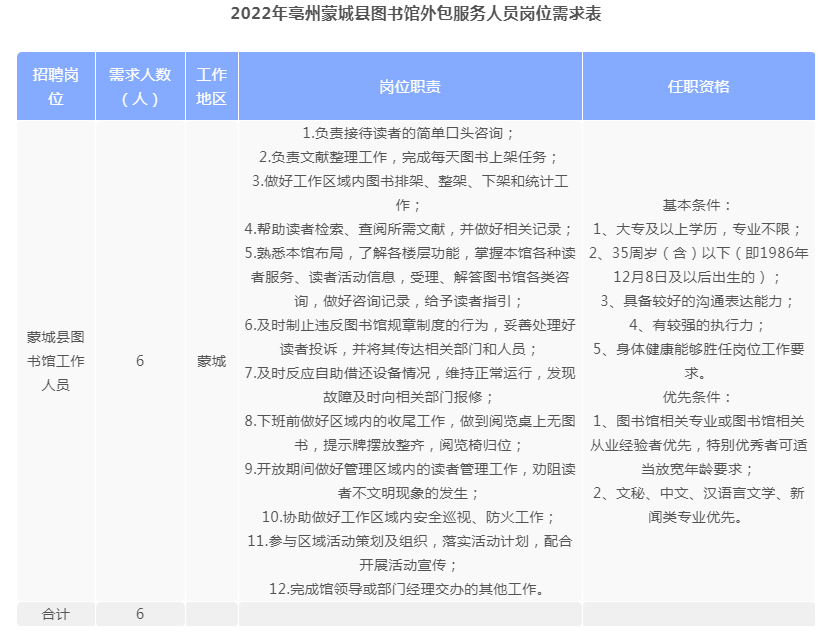Screen dimensions: 820x634
Task: Click the 任职资格 column header
Action: click(x=699, y=86)
